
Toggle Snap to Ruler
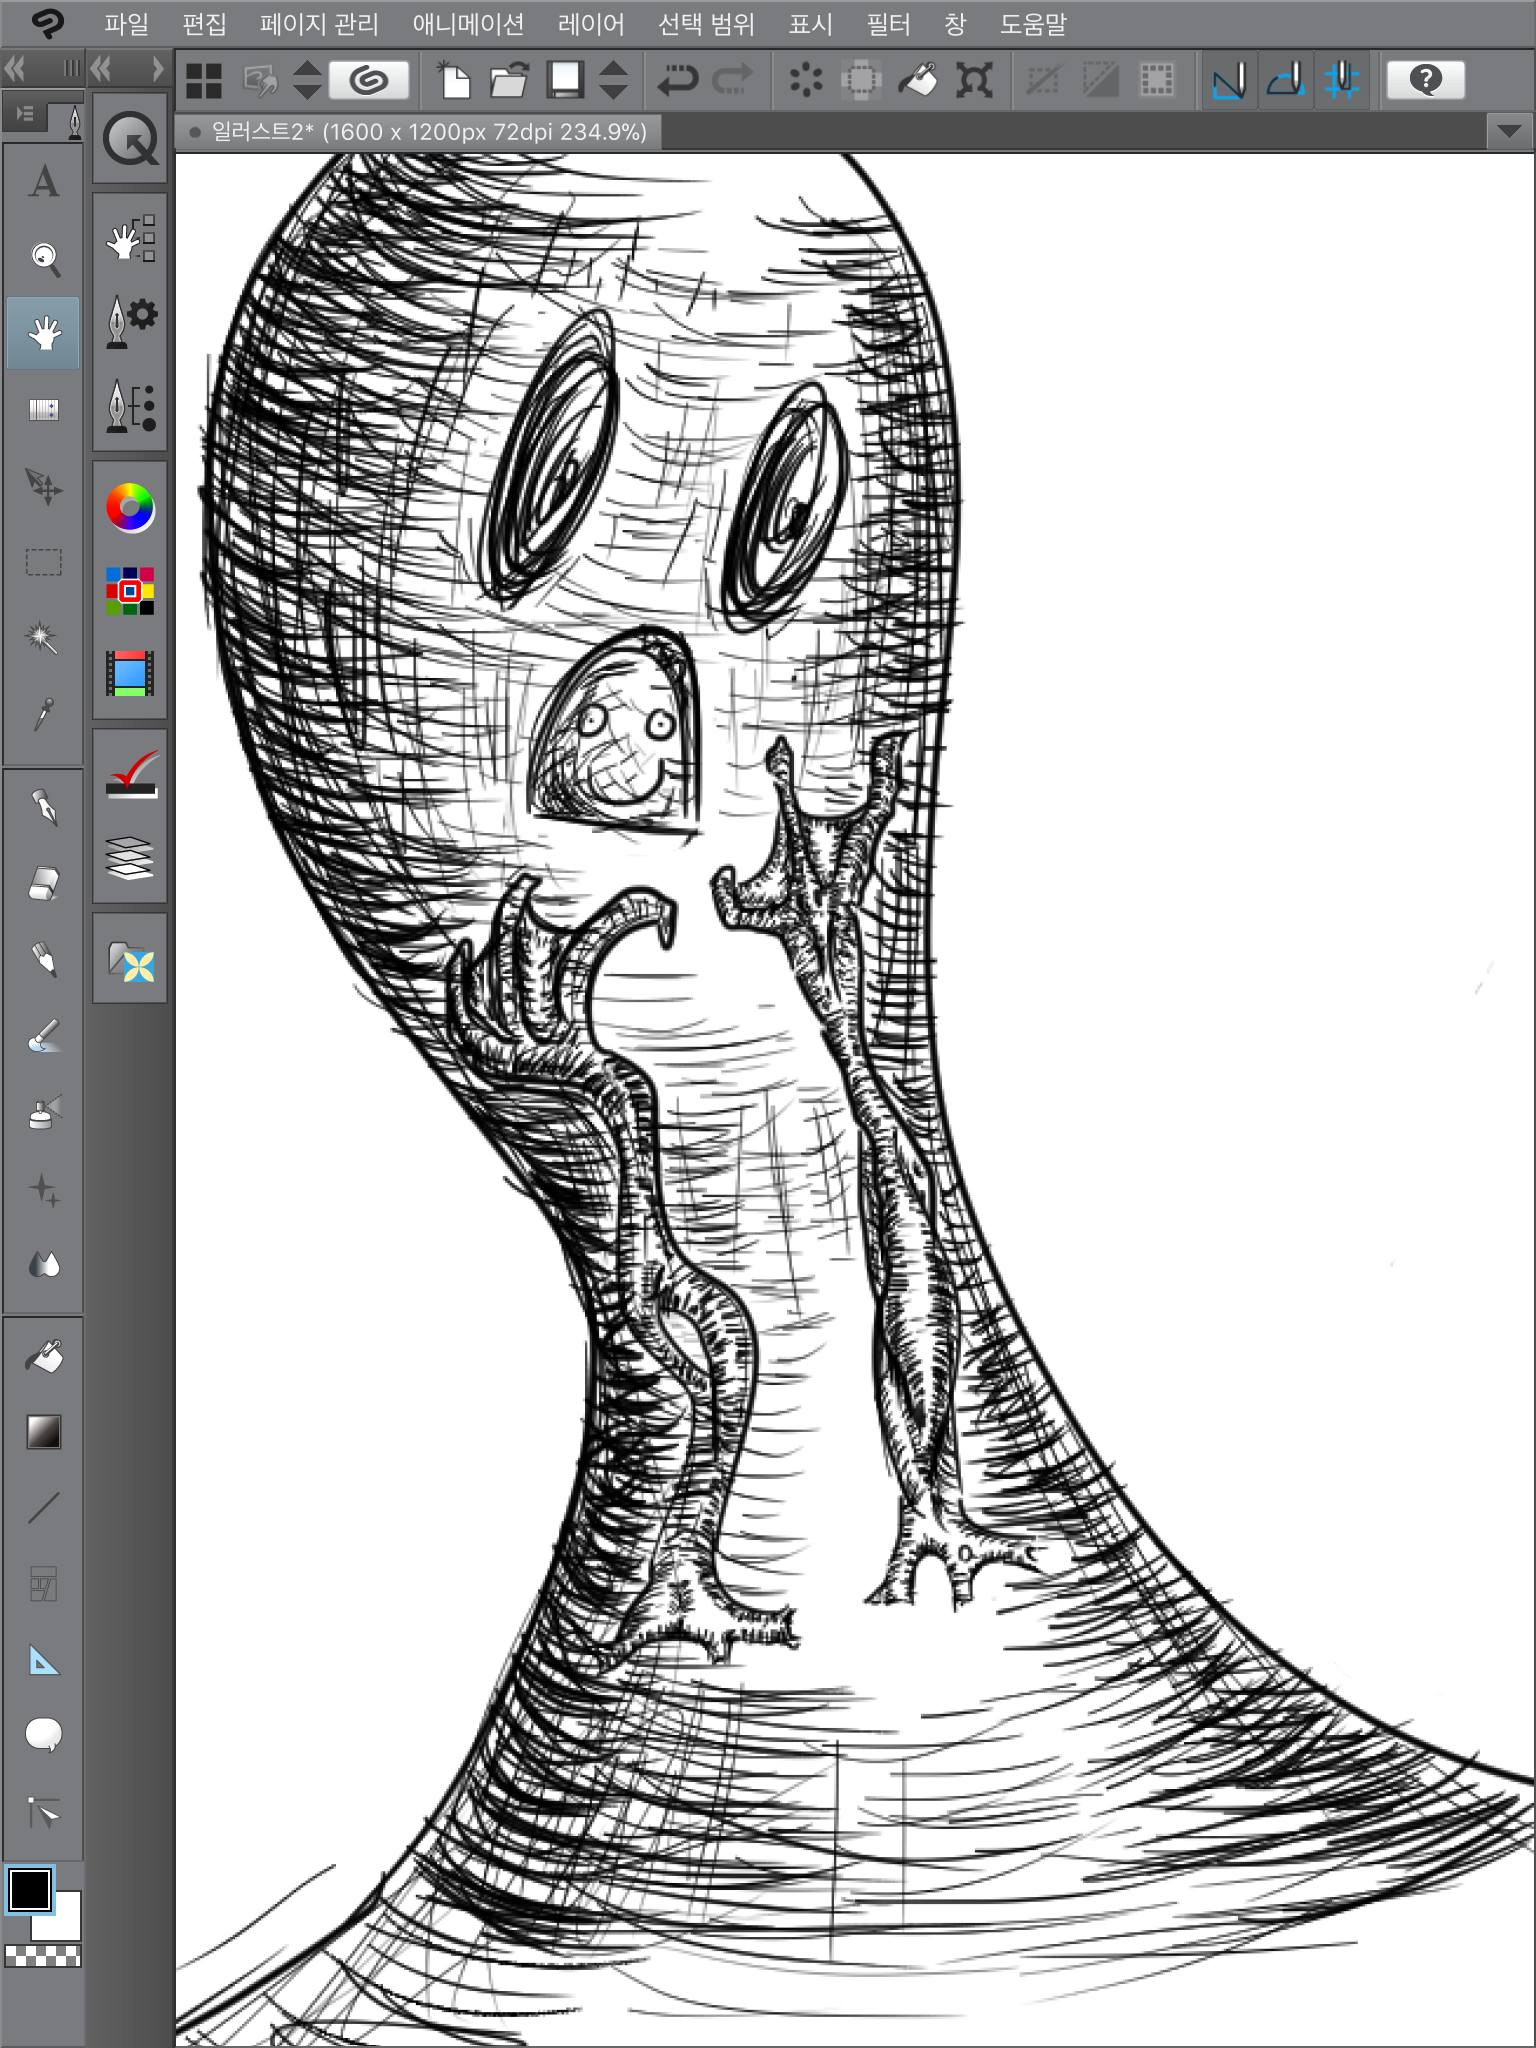[1229, 80]
